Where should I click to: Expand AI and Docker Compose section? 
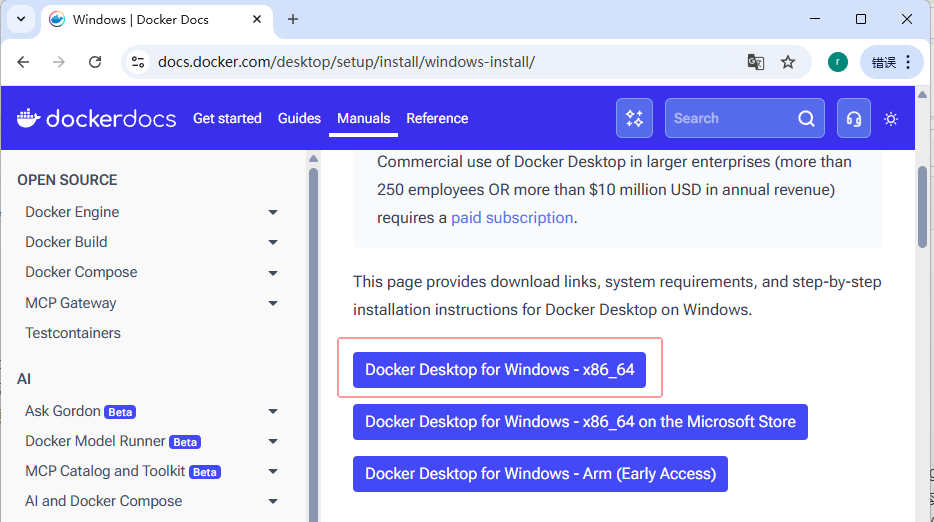(x=273, y=501)
